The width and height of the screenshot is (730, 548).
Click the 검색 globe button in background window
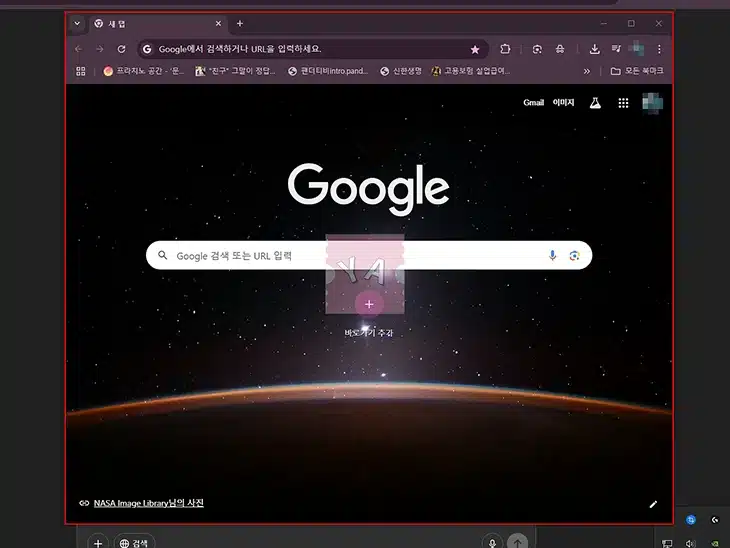point(134,543)
